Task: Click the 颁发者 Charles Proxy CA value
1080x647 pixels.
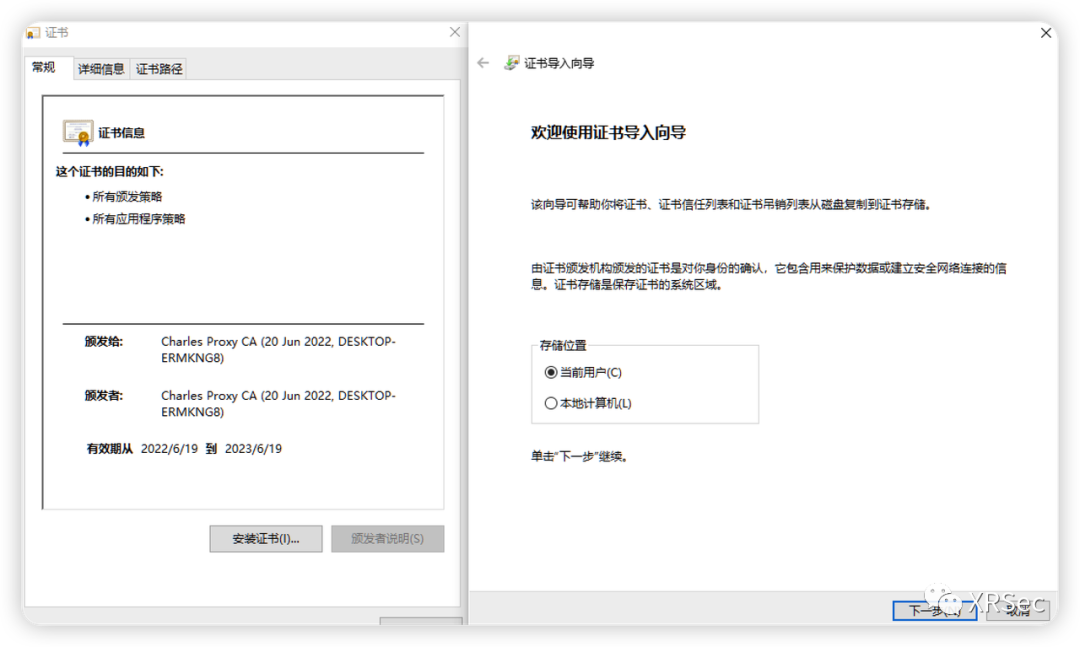Action: [278, 404]
